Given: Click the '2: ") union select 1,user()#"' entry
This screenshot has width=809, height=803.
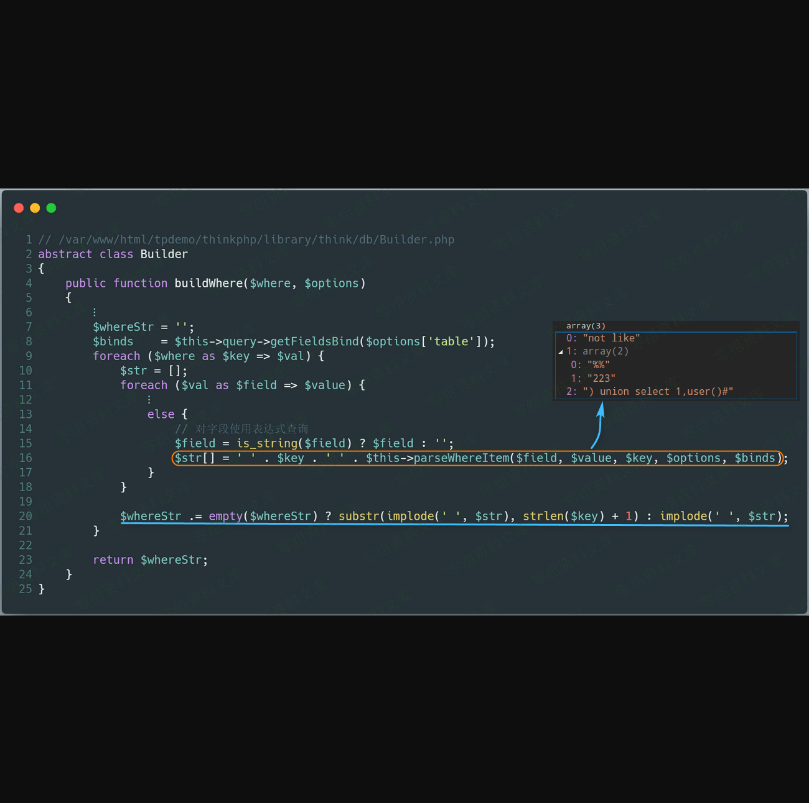Looking at the screenshot, I should [x=650, y=391].
